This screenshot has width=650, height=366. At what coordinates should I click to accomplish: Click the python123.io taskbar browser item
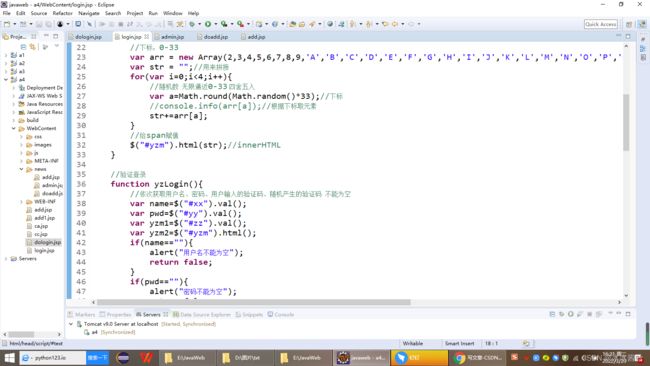tap(53, 357)
